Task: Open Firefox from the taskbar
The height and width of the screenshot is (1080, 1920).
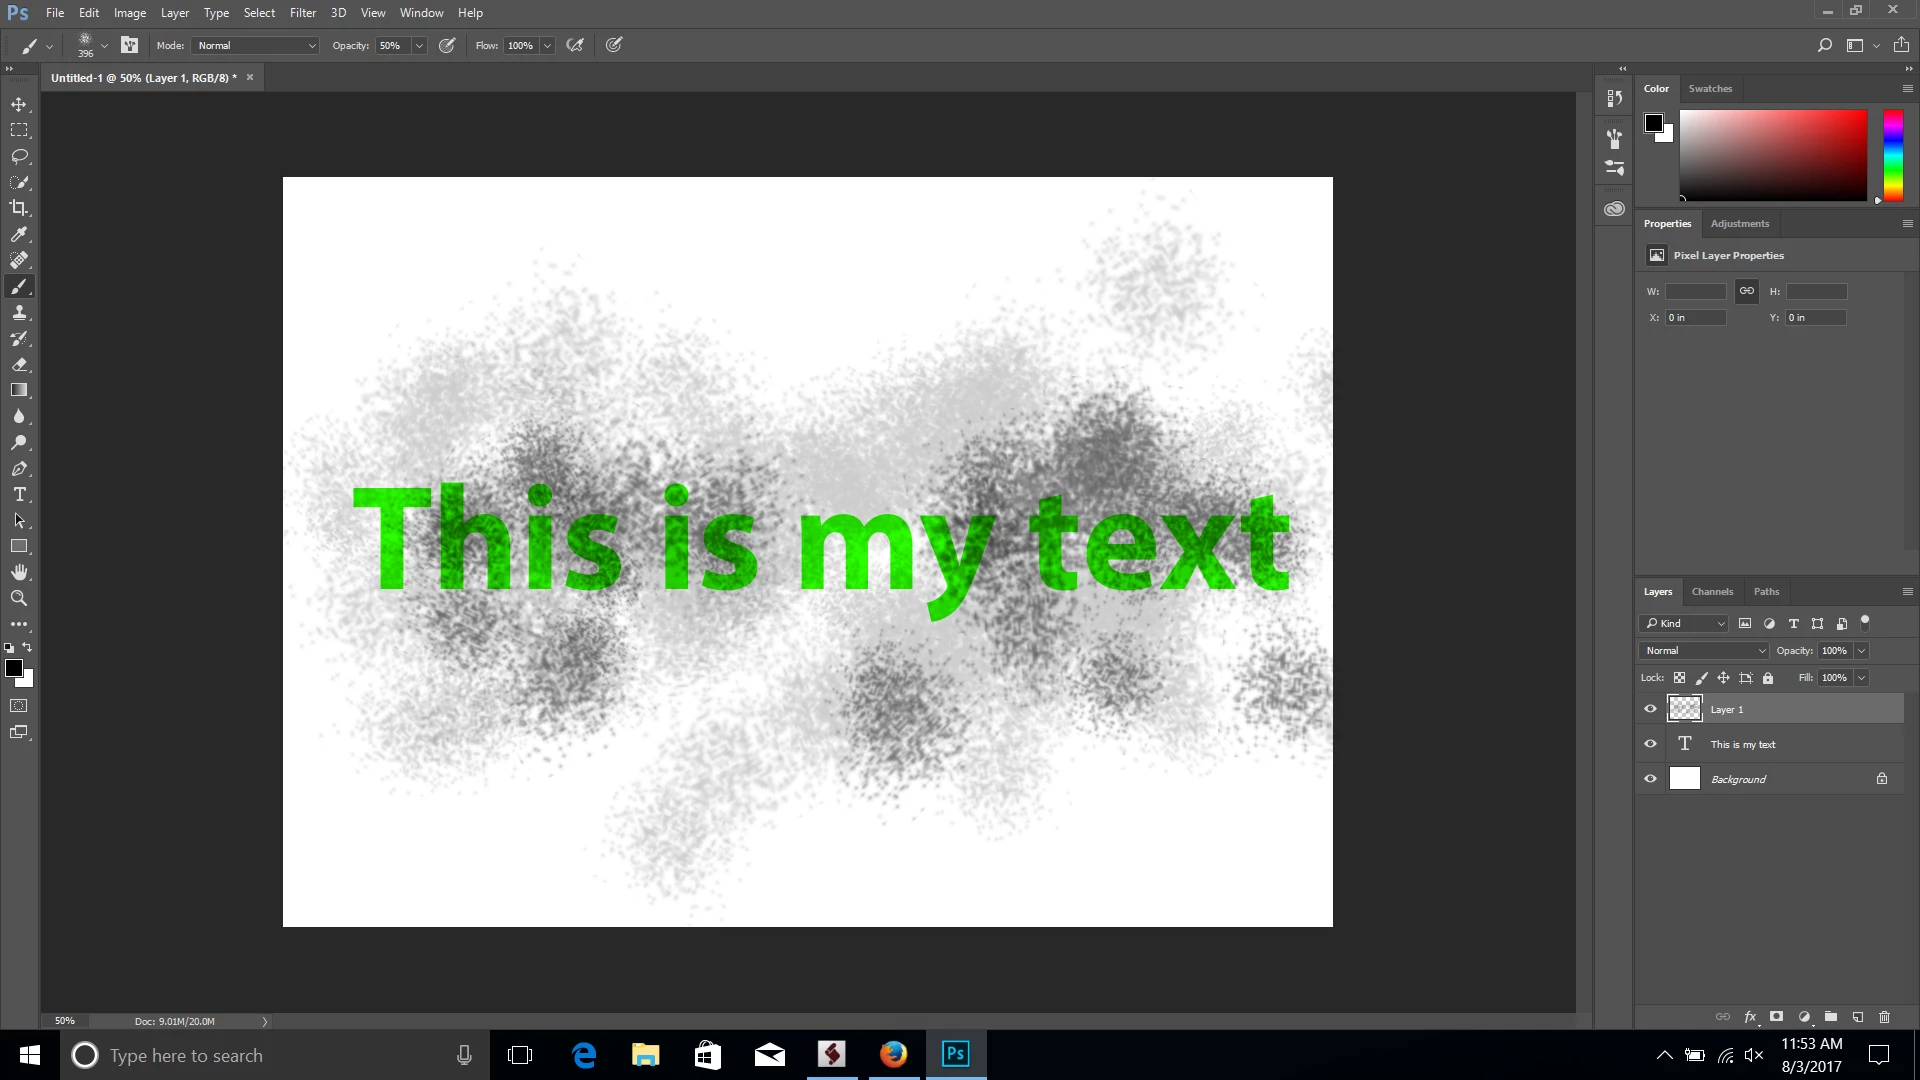Action: coord(893,1055)
